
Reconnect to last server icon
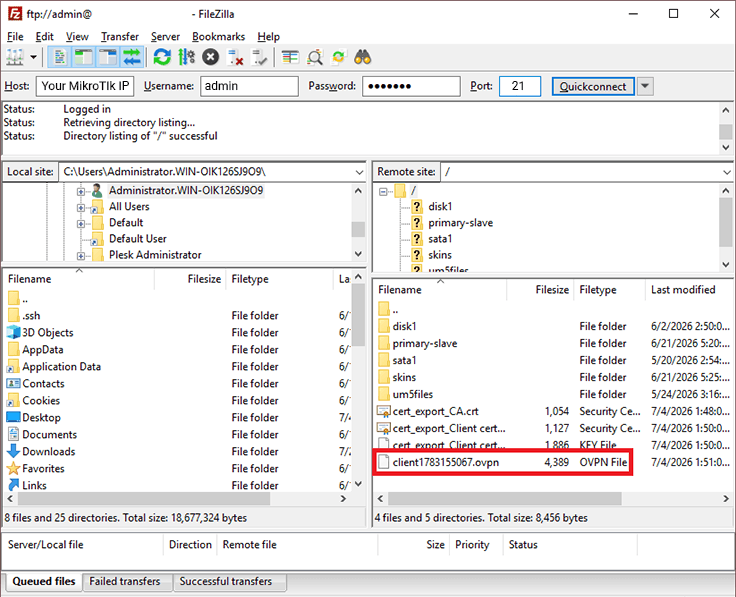pos(260,58)
